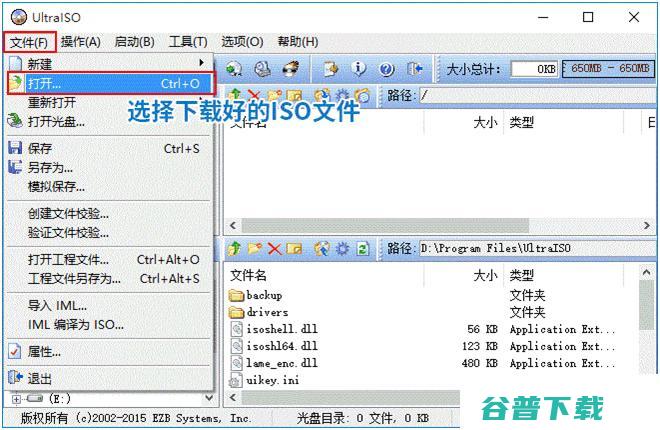
Task: Open the 文件(F) menu
Action: tap(29, 42)
